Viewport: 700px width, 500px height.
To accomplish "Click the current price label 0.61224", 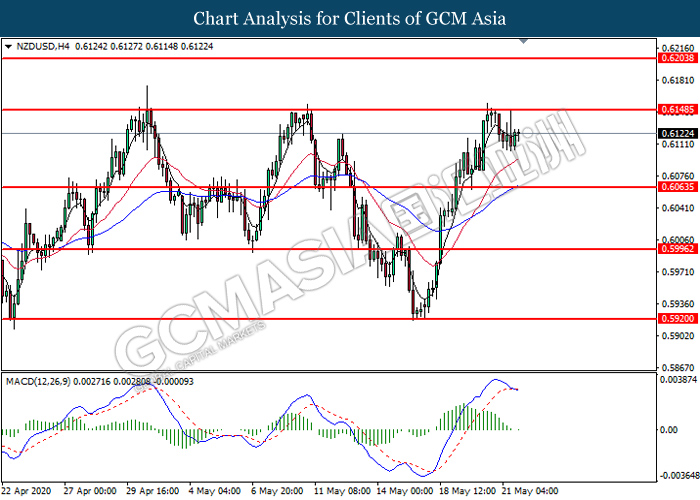I will click(x=678, y=133).
